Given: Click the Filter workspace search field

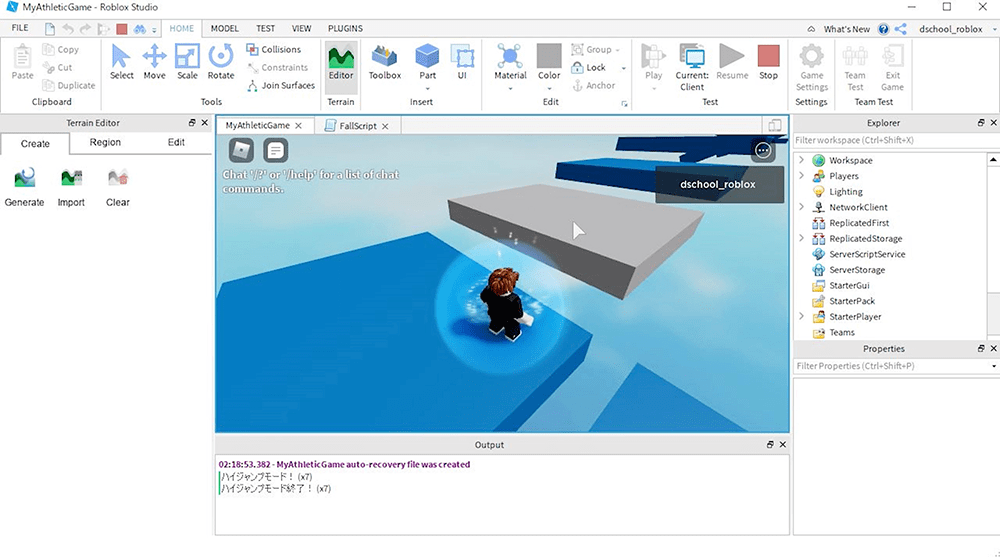Looking at the screenshot, I should [895, 140].
